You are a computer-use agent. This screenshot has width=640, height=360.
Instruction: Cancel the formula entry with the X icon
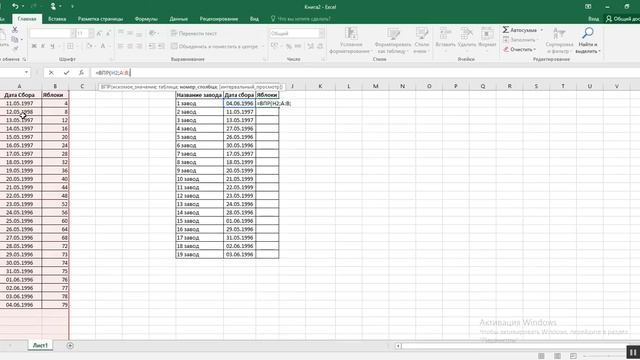tap(51, 73)
